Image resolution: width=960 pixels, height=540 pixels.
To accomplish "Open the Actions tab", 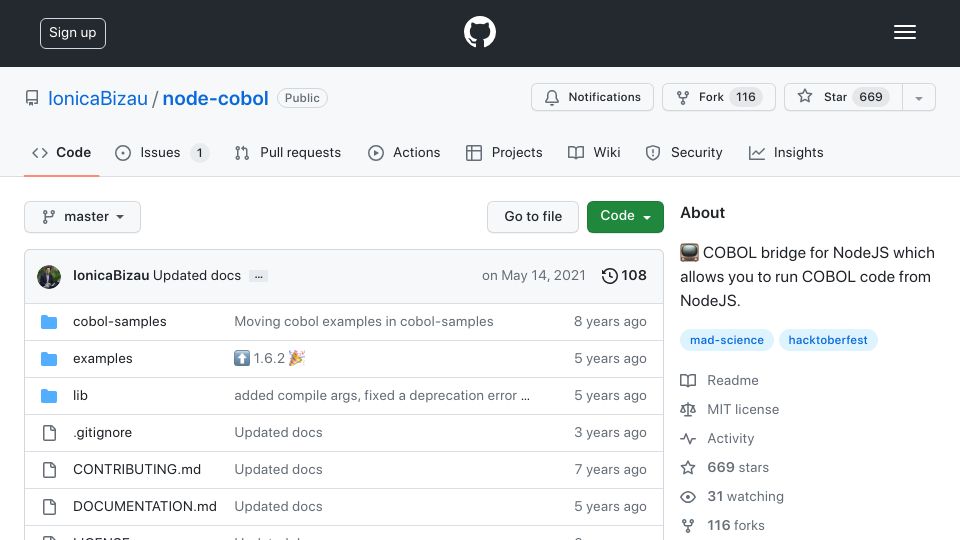I will pos(404,152).
